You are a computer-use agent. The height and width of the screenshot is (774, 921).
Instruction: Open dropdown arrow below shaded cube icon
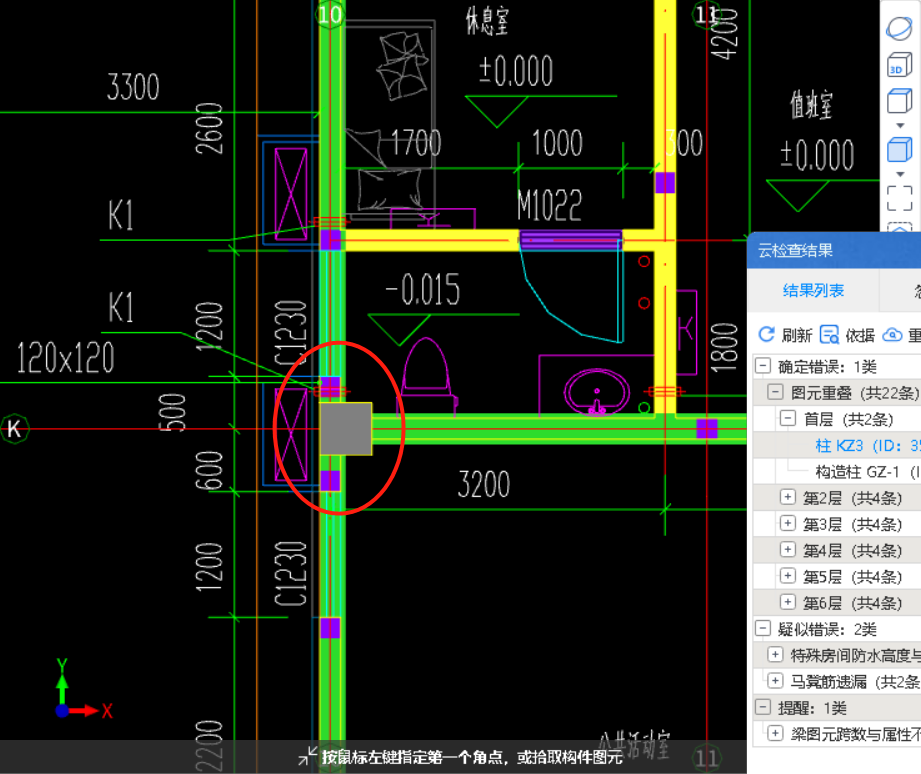coord(900,174)
